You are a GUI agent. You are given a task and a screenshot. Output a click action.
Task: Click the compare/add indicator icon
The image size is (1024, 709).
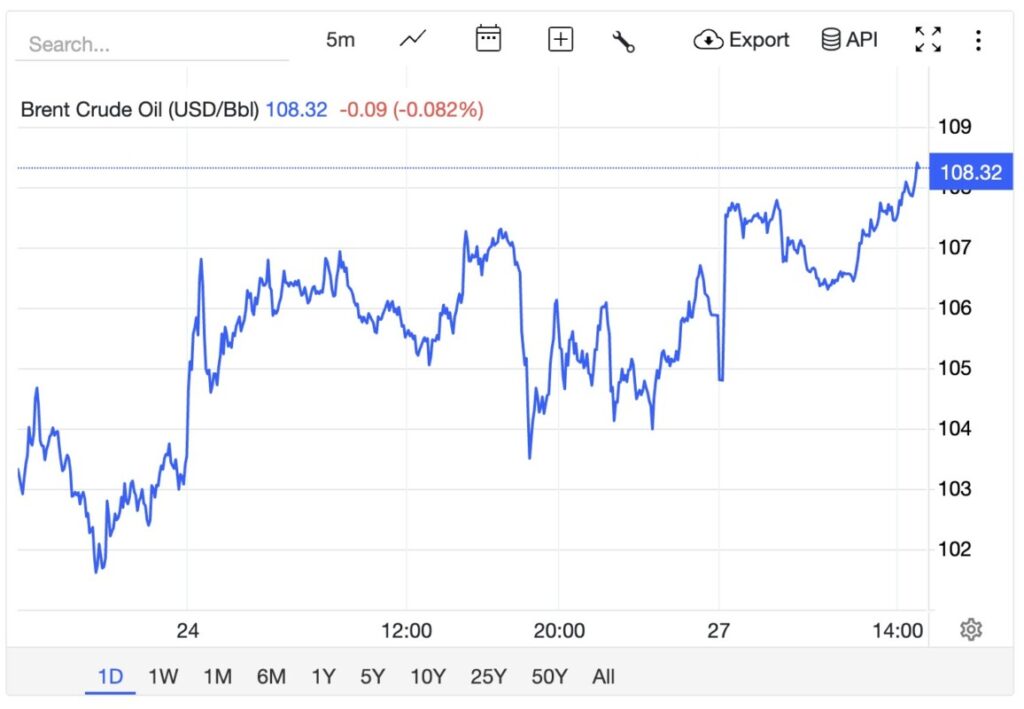pos(560,39)
